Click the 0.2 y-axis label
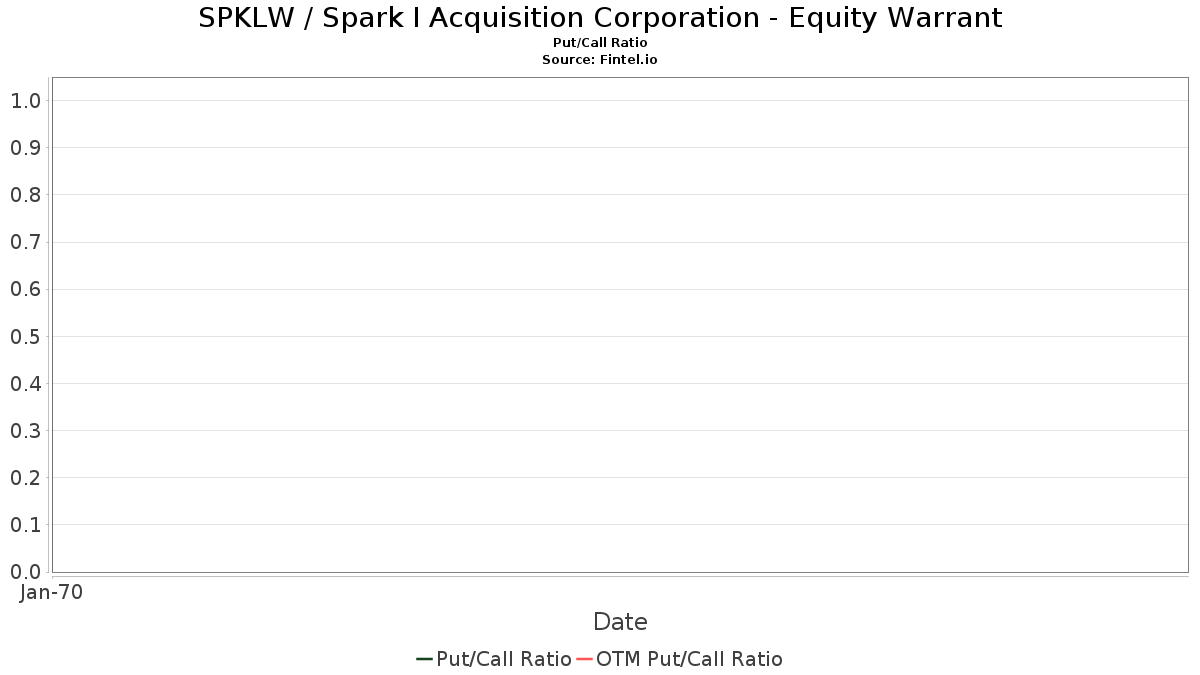 point(26,478)
